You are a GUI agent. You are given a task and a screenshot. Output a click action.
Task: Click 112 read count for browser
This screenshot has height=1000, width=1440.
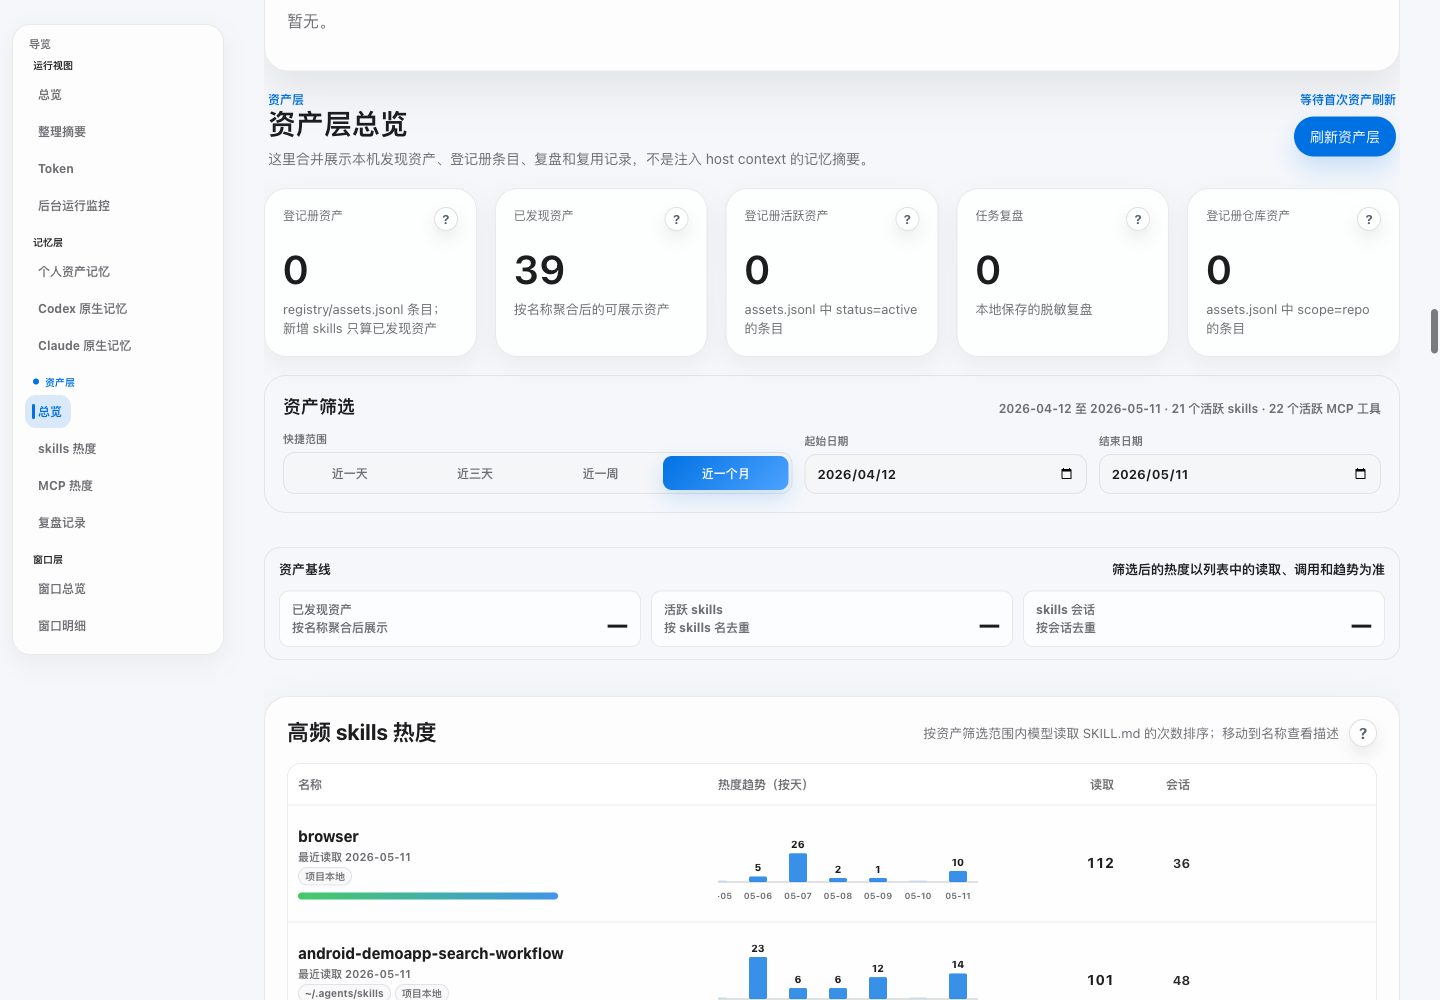point(1101,863)
